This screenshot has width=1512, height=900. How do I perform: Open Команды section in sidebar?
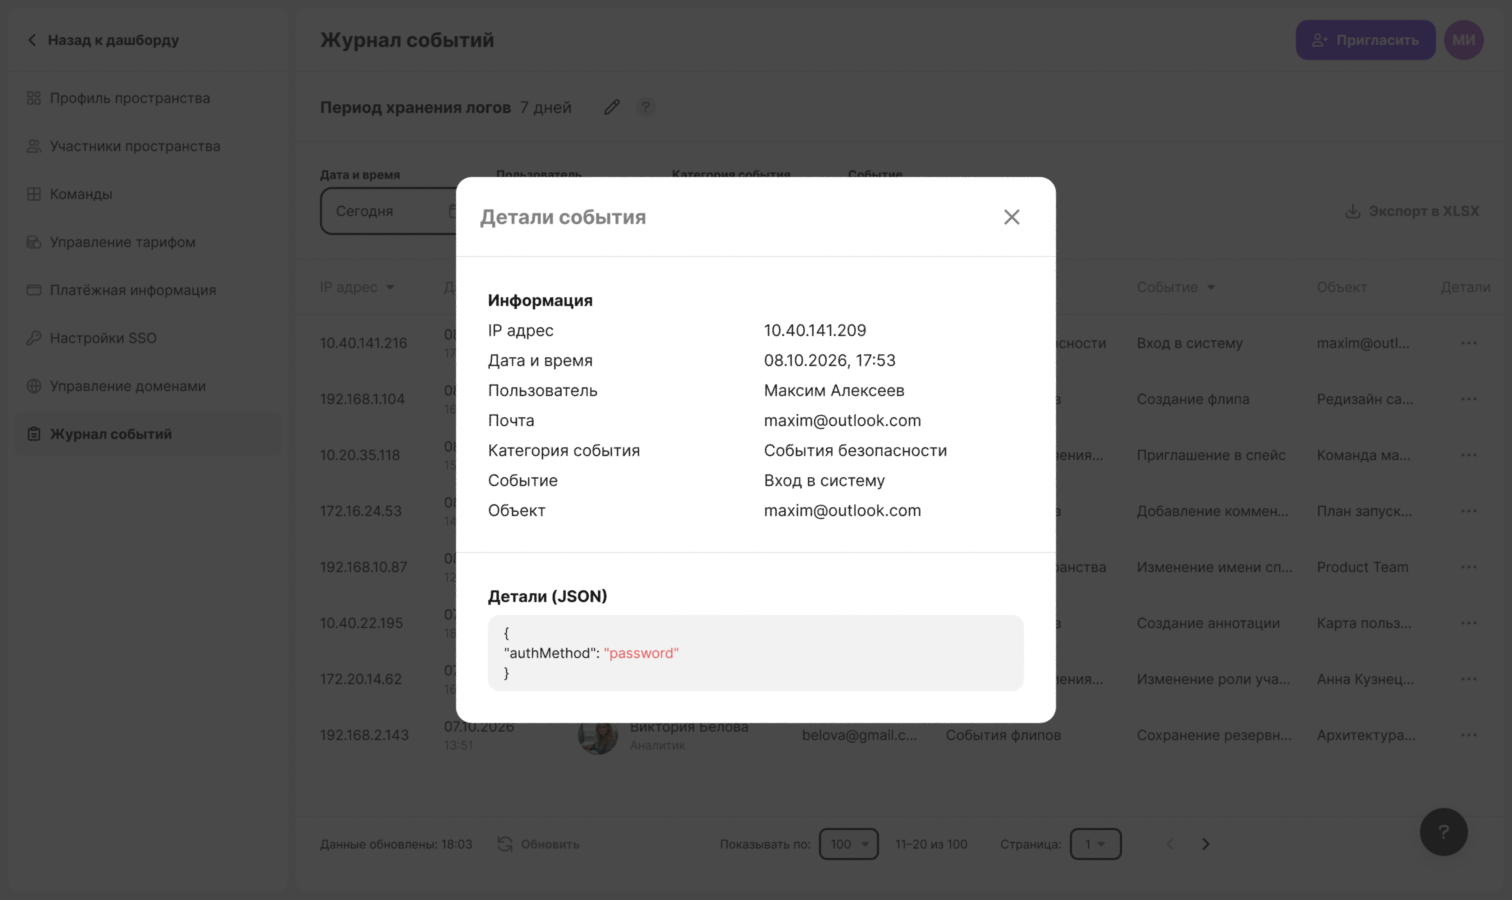(70, 194)
